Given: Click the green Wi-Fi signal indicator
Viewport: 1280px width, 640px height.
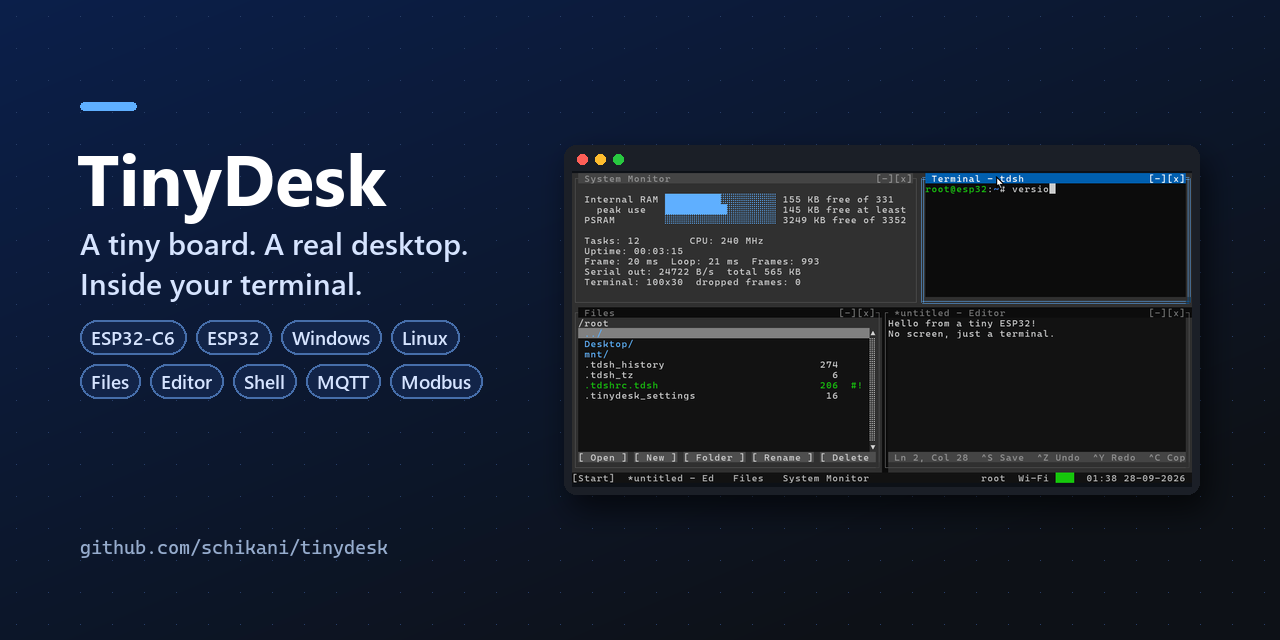Looking at the screenshot, I should coord(1064,478).
